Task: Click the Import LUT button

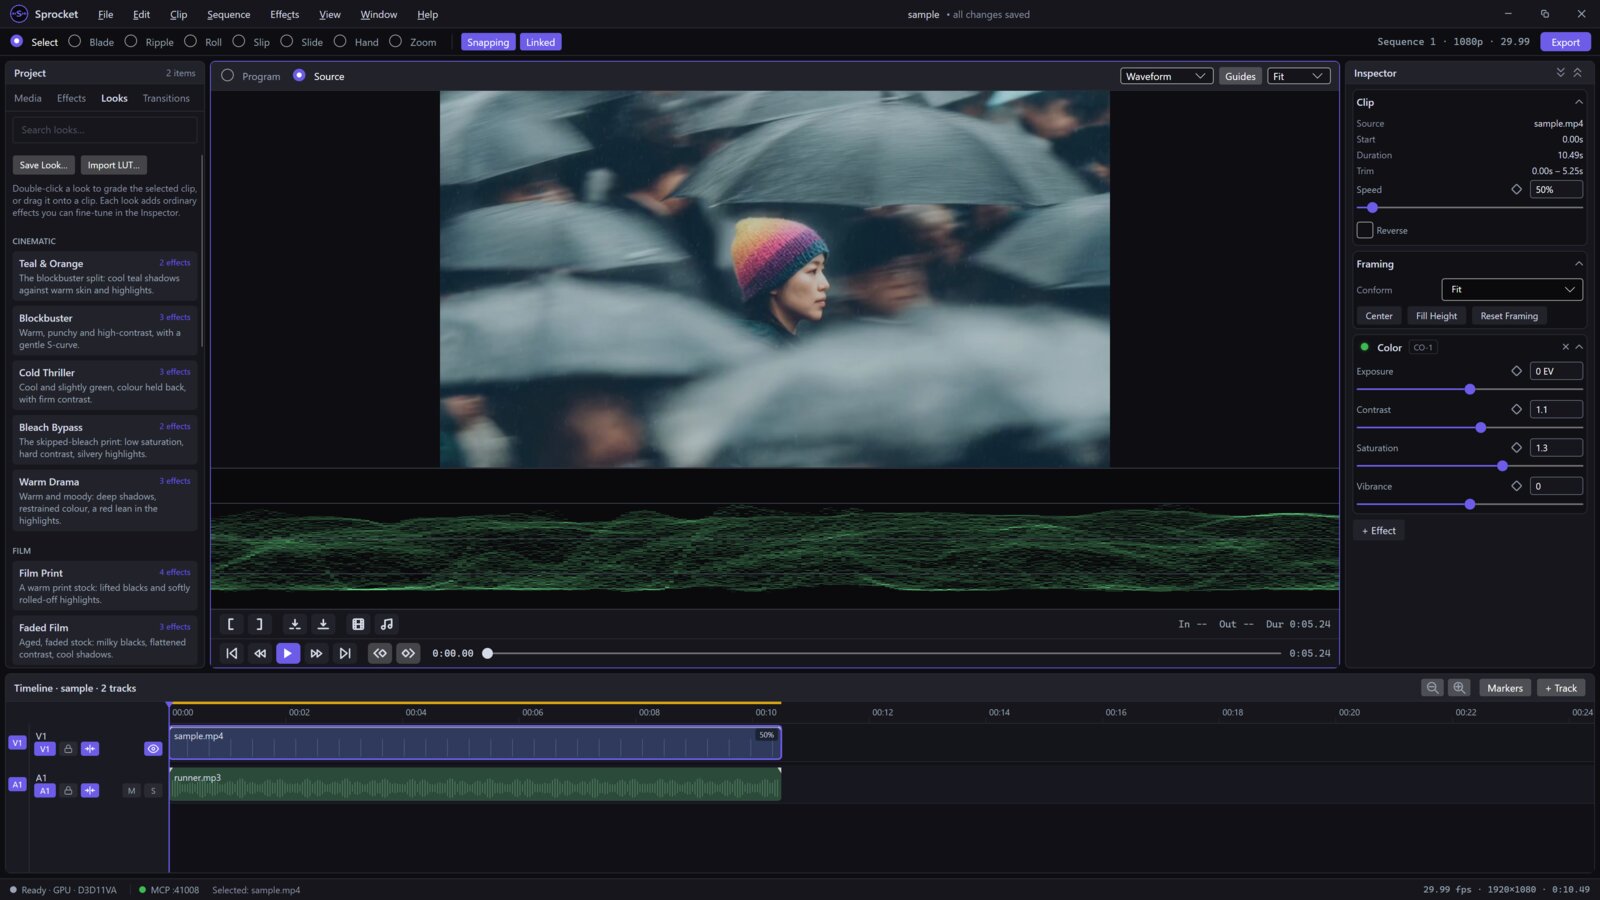Action: coord(113,165)
